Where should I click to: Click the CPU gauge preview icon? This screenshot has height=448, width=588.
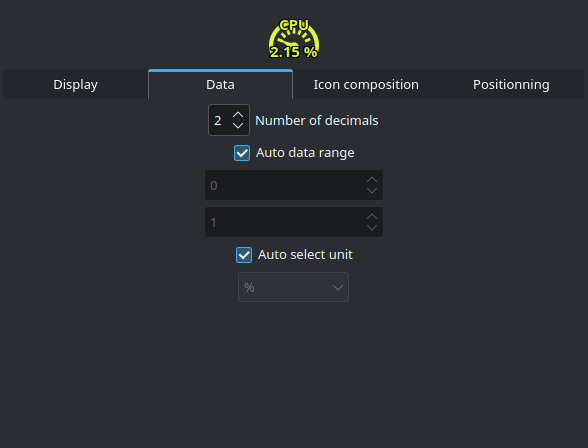coord(294,39)
